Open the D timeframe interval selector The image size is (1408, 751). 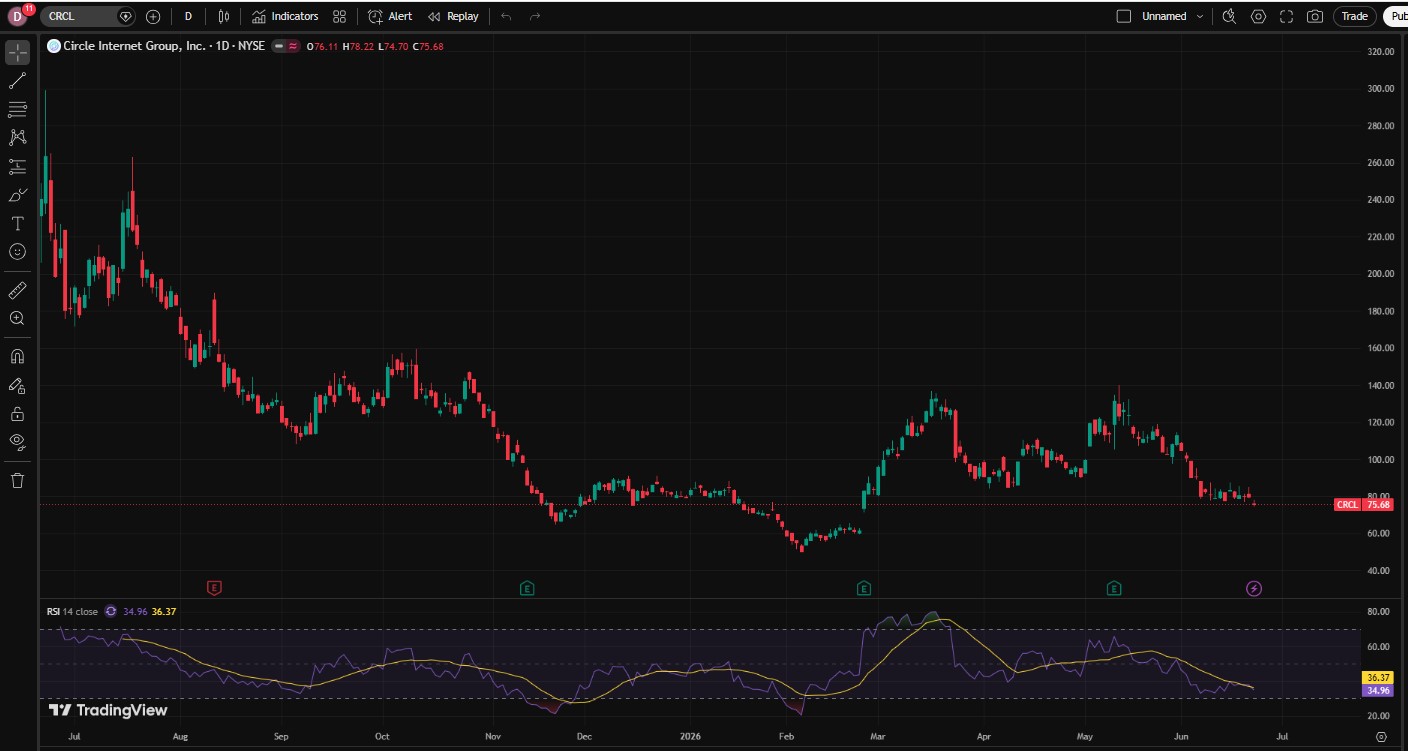188,17
